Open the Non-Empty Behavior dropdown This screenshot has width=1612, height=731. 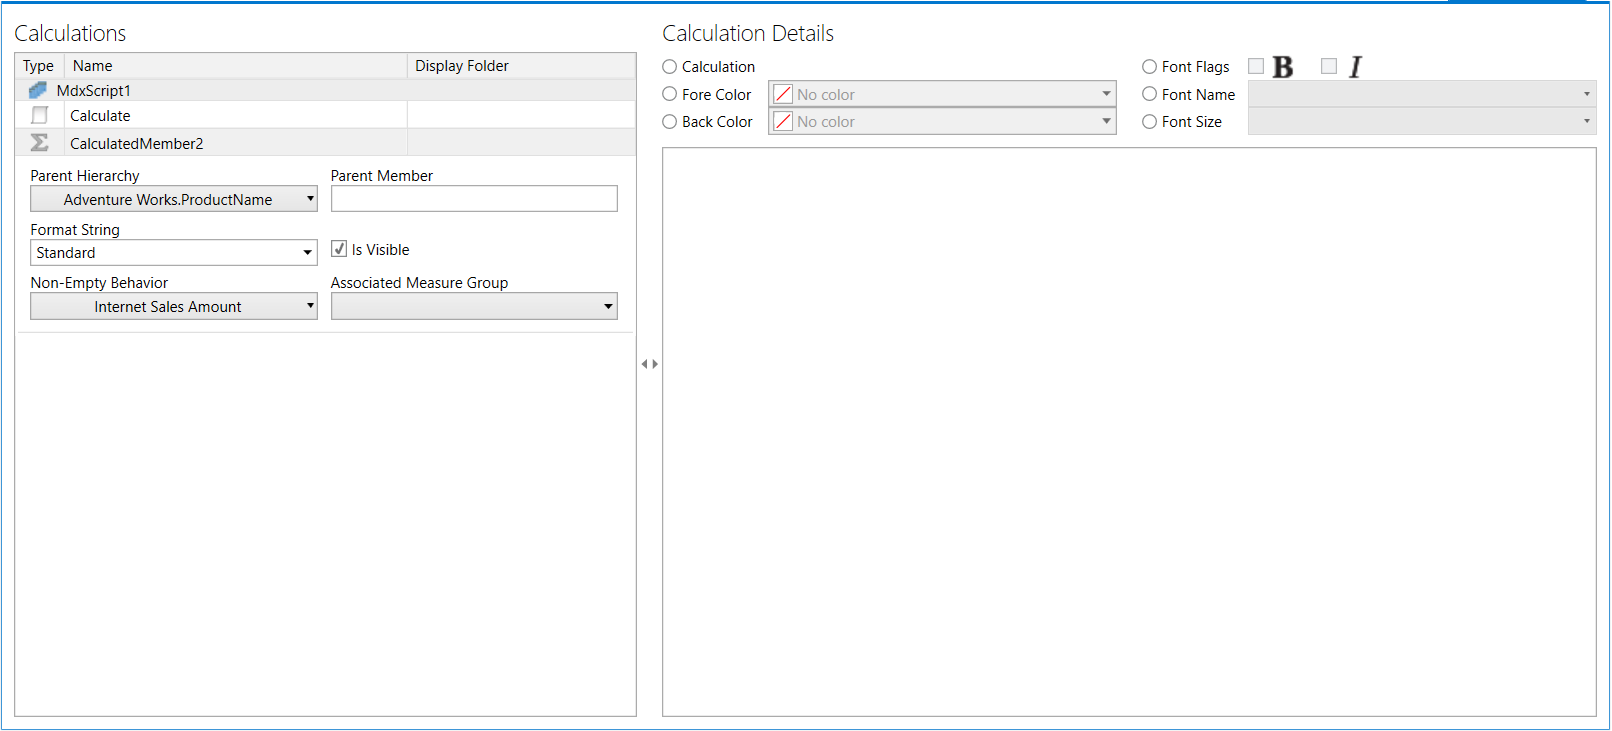(174, 306)
